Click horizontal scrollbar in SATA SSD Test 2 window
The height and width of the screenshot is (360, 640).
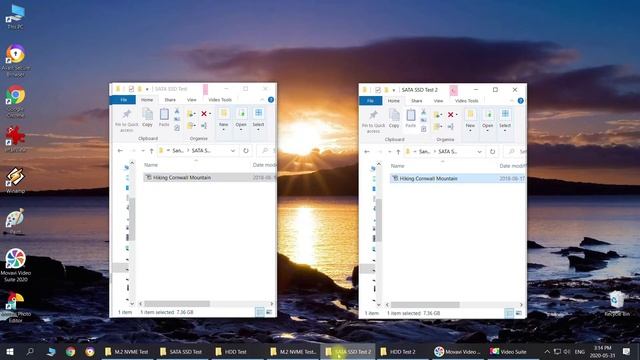(x=425, y=304)
